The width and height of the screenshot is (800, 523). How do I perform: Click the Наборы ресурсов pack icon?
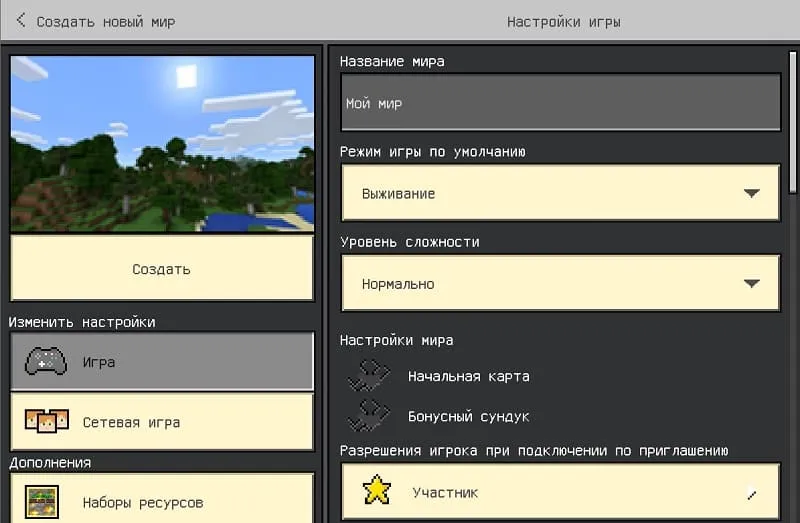click(x=42, y=502)
